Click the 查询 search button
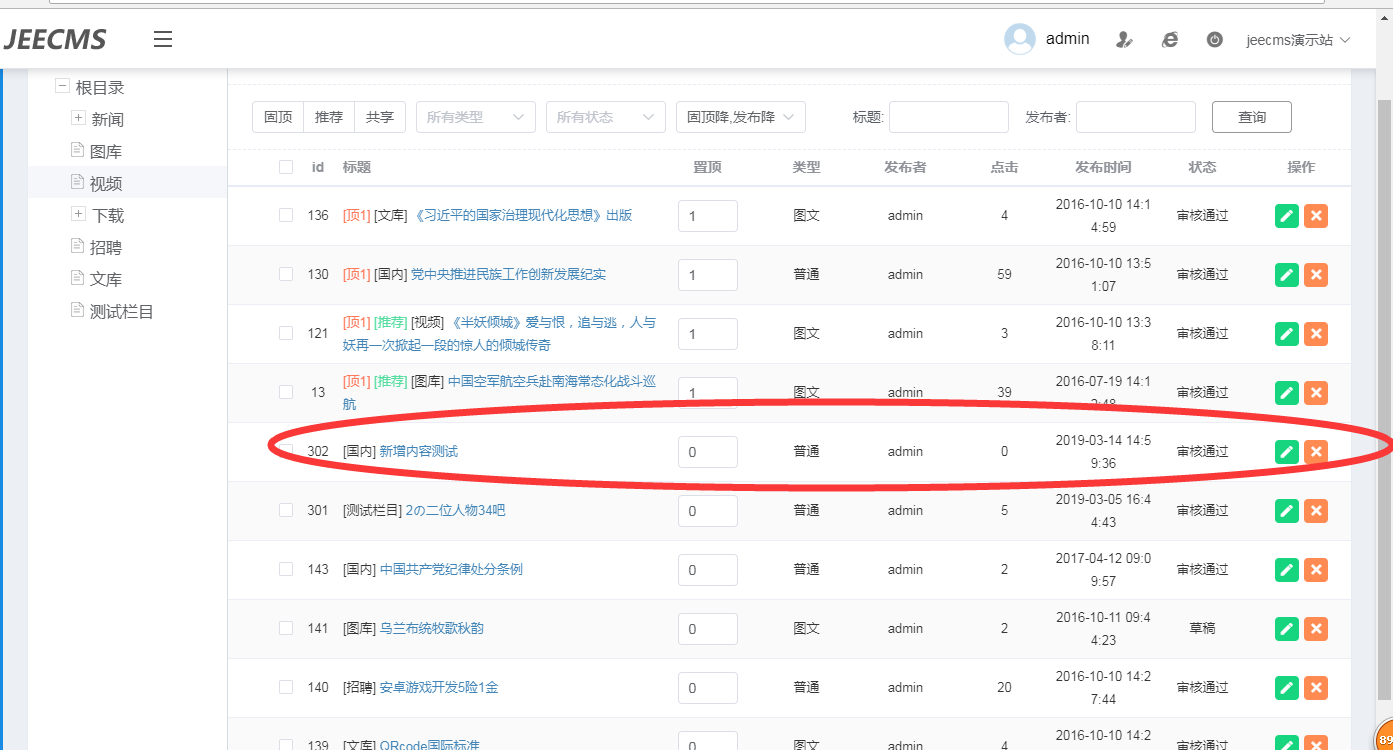 coord(1251,117)
